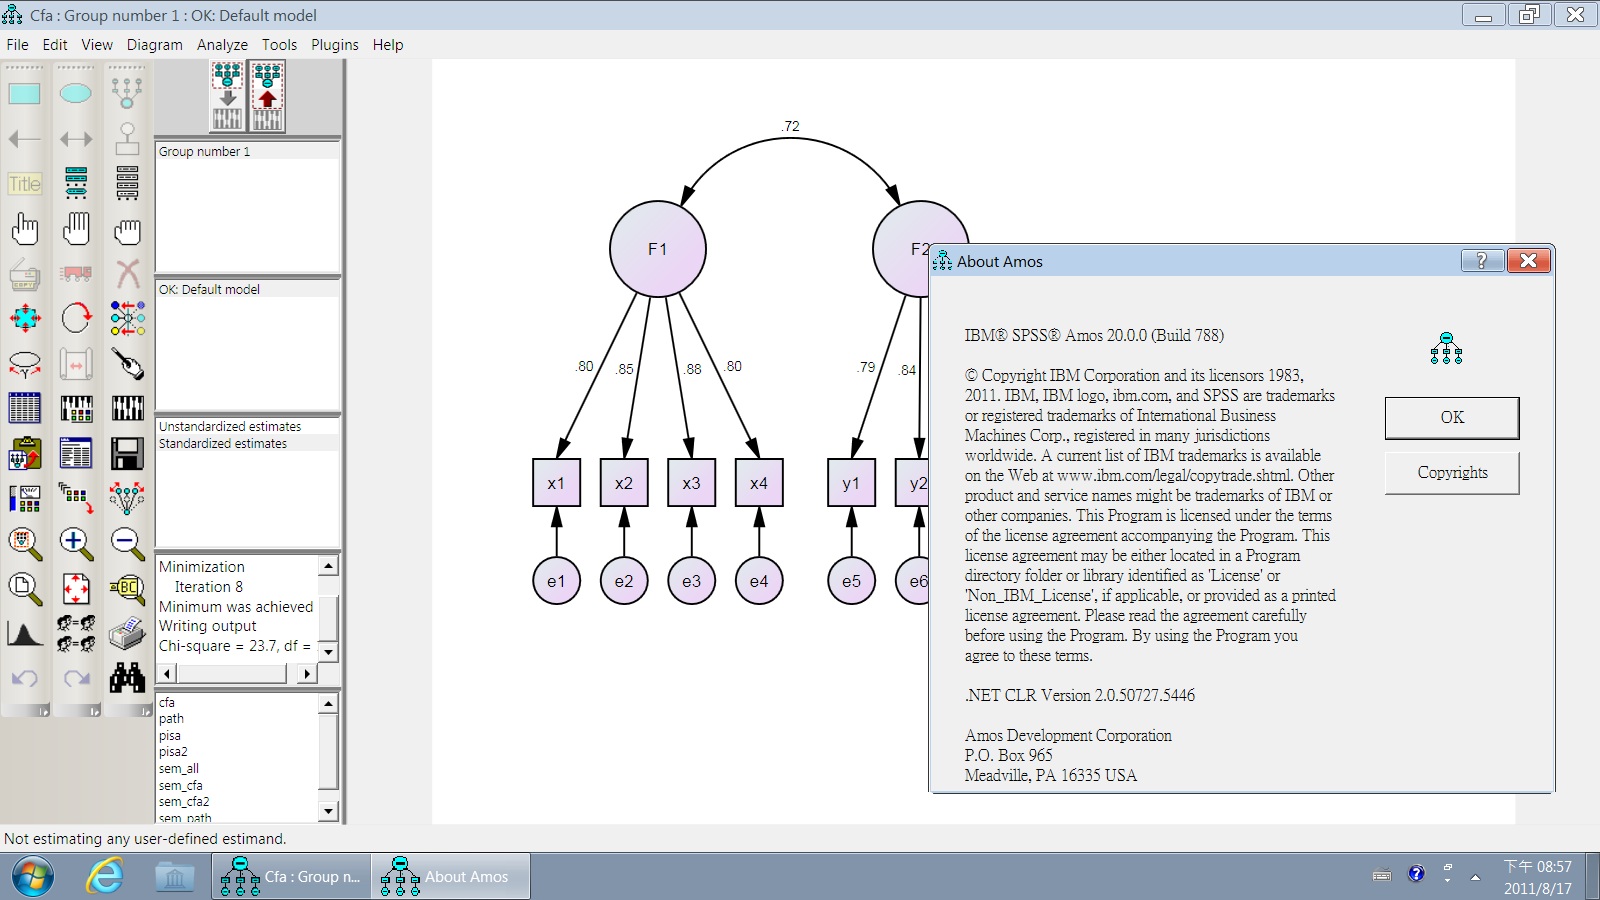Open the Libraries folder on the taskbar
Image resolution: width=1600 pixels, height=900 pixels.
[x=175, y=877]
